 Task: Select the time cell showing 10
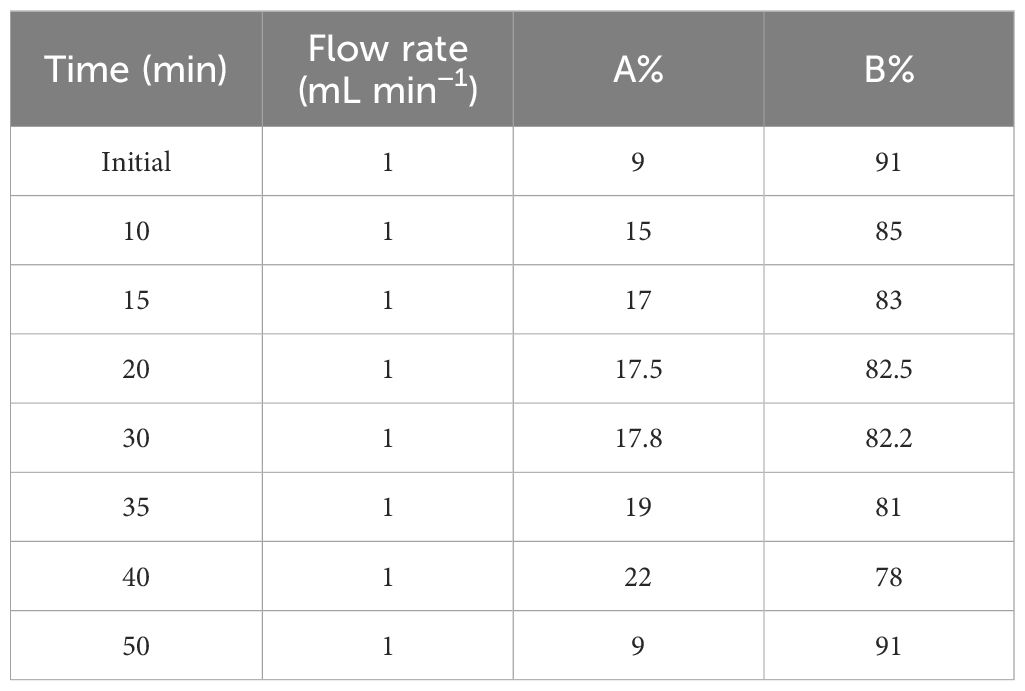click(x=136, y=231)
